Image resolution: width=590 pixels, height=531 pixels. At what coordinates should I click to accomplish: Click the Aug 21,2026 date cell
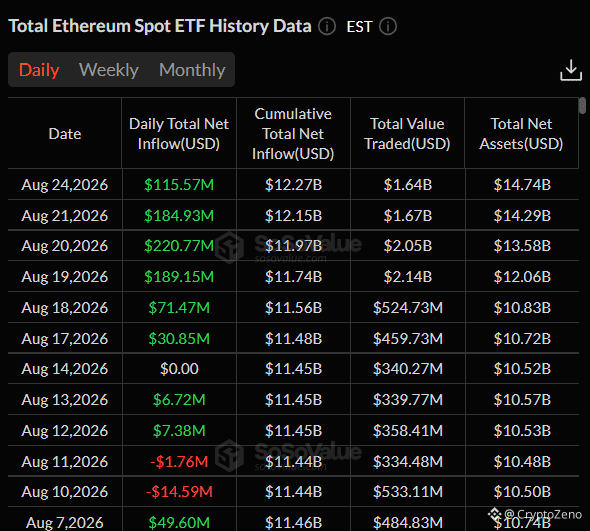65,216
